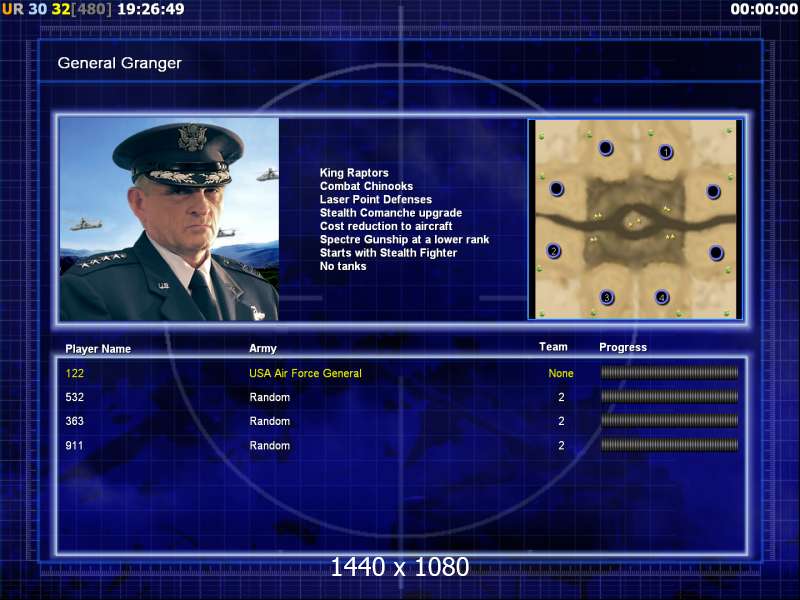The width and height of the screenshot is (800, 600).
Task: Select player name "532"
Action: pyautogui.click(x=74, y=397)
